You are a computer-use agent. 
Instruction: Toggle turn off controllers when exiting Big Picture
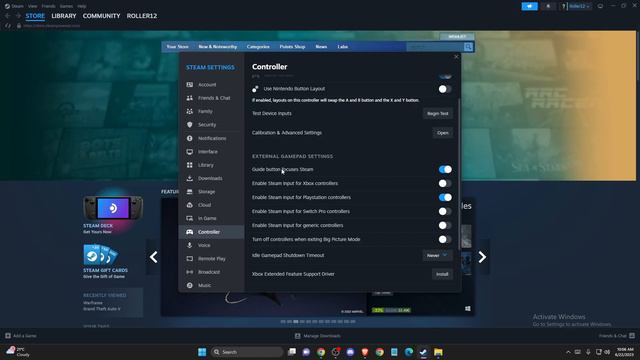[x=445, y=239]
